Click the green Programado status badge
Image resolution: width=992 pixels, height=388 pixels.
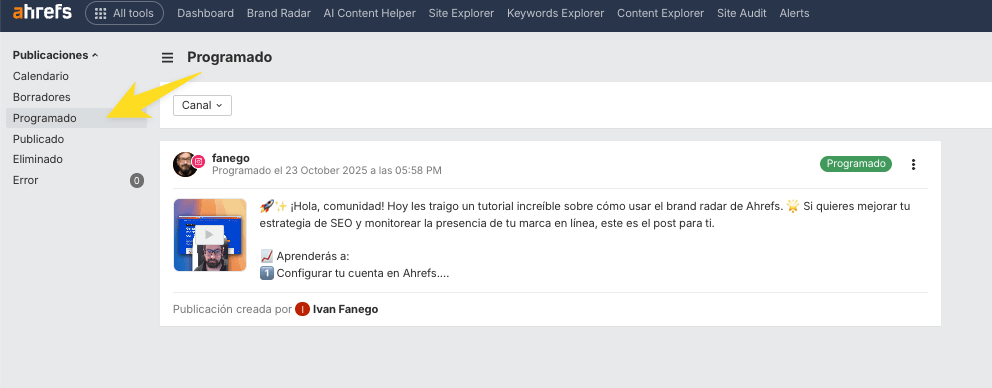(x=856, y=164)
